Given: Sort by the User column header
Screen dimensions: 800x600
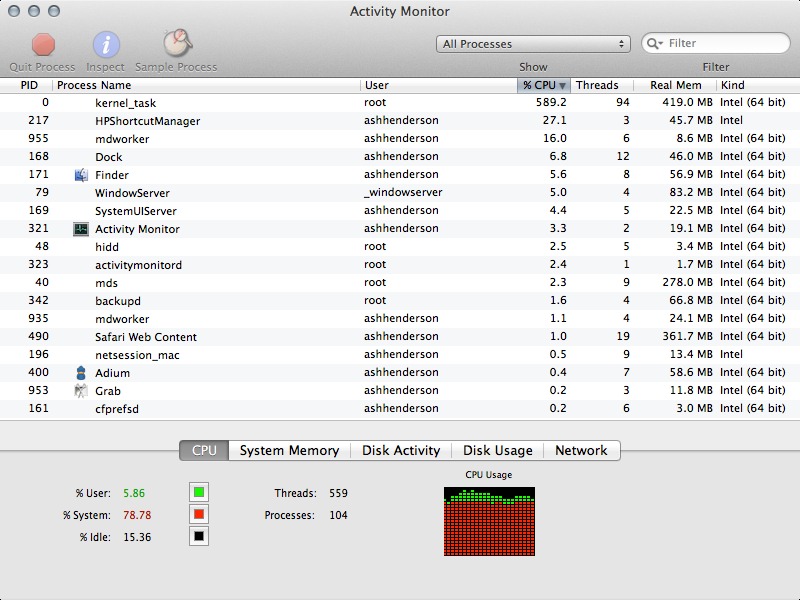Looking at the screenshot, I should click(439, 85).
